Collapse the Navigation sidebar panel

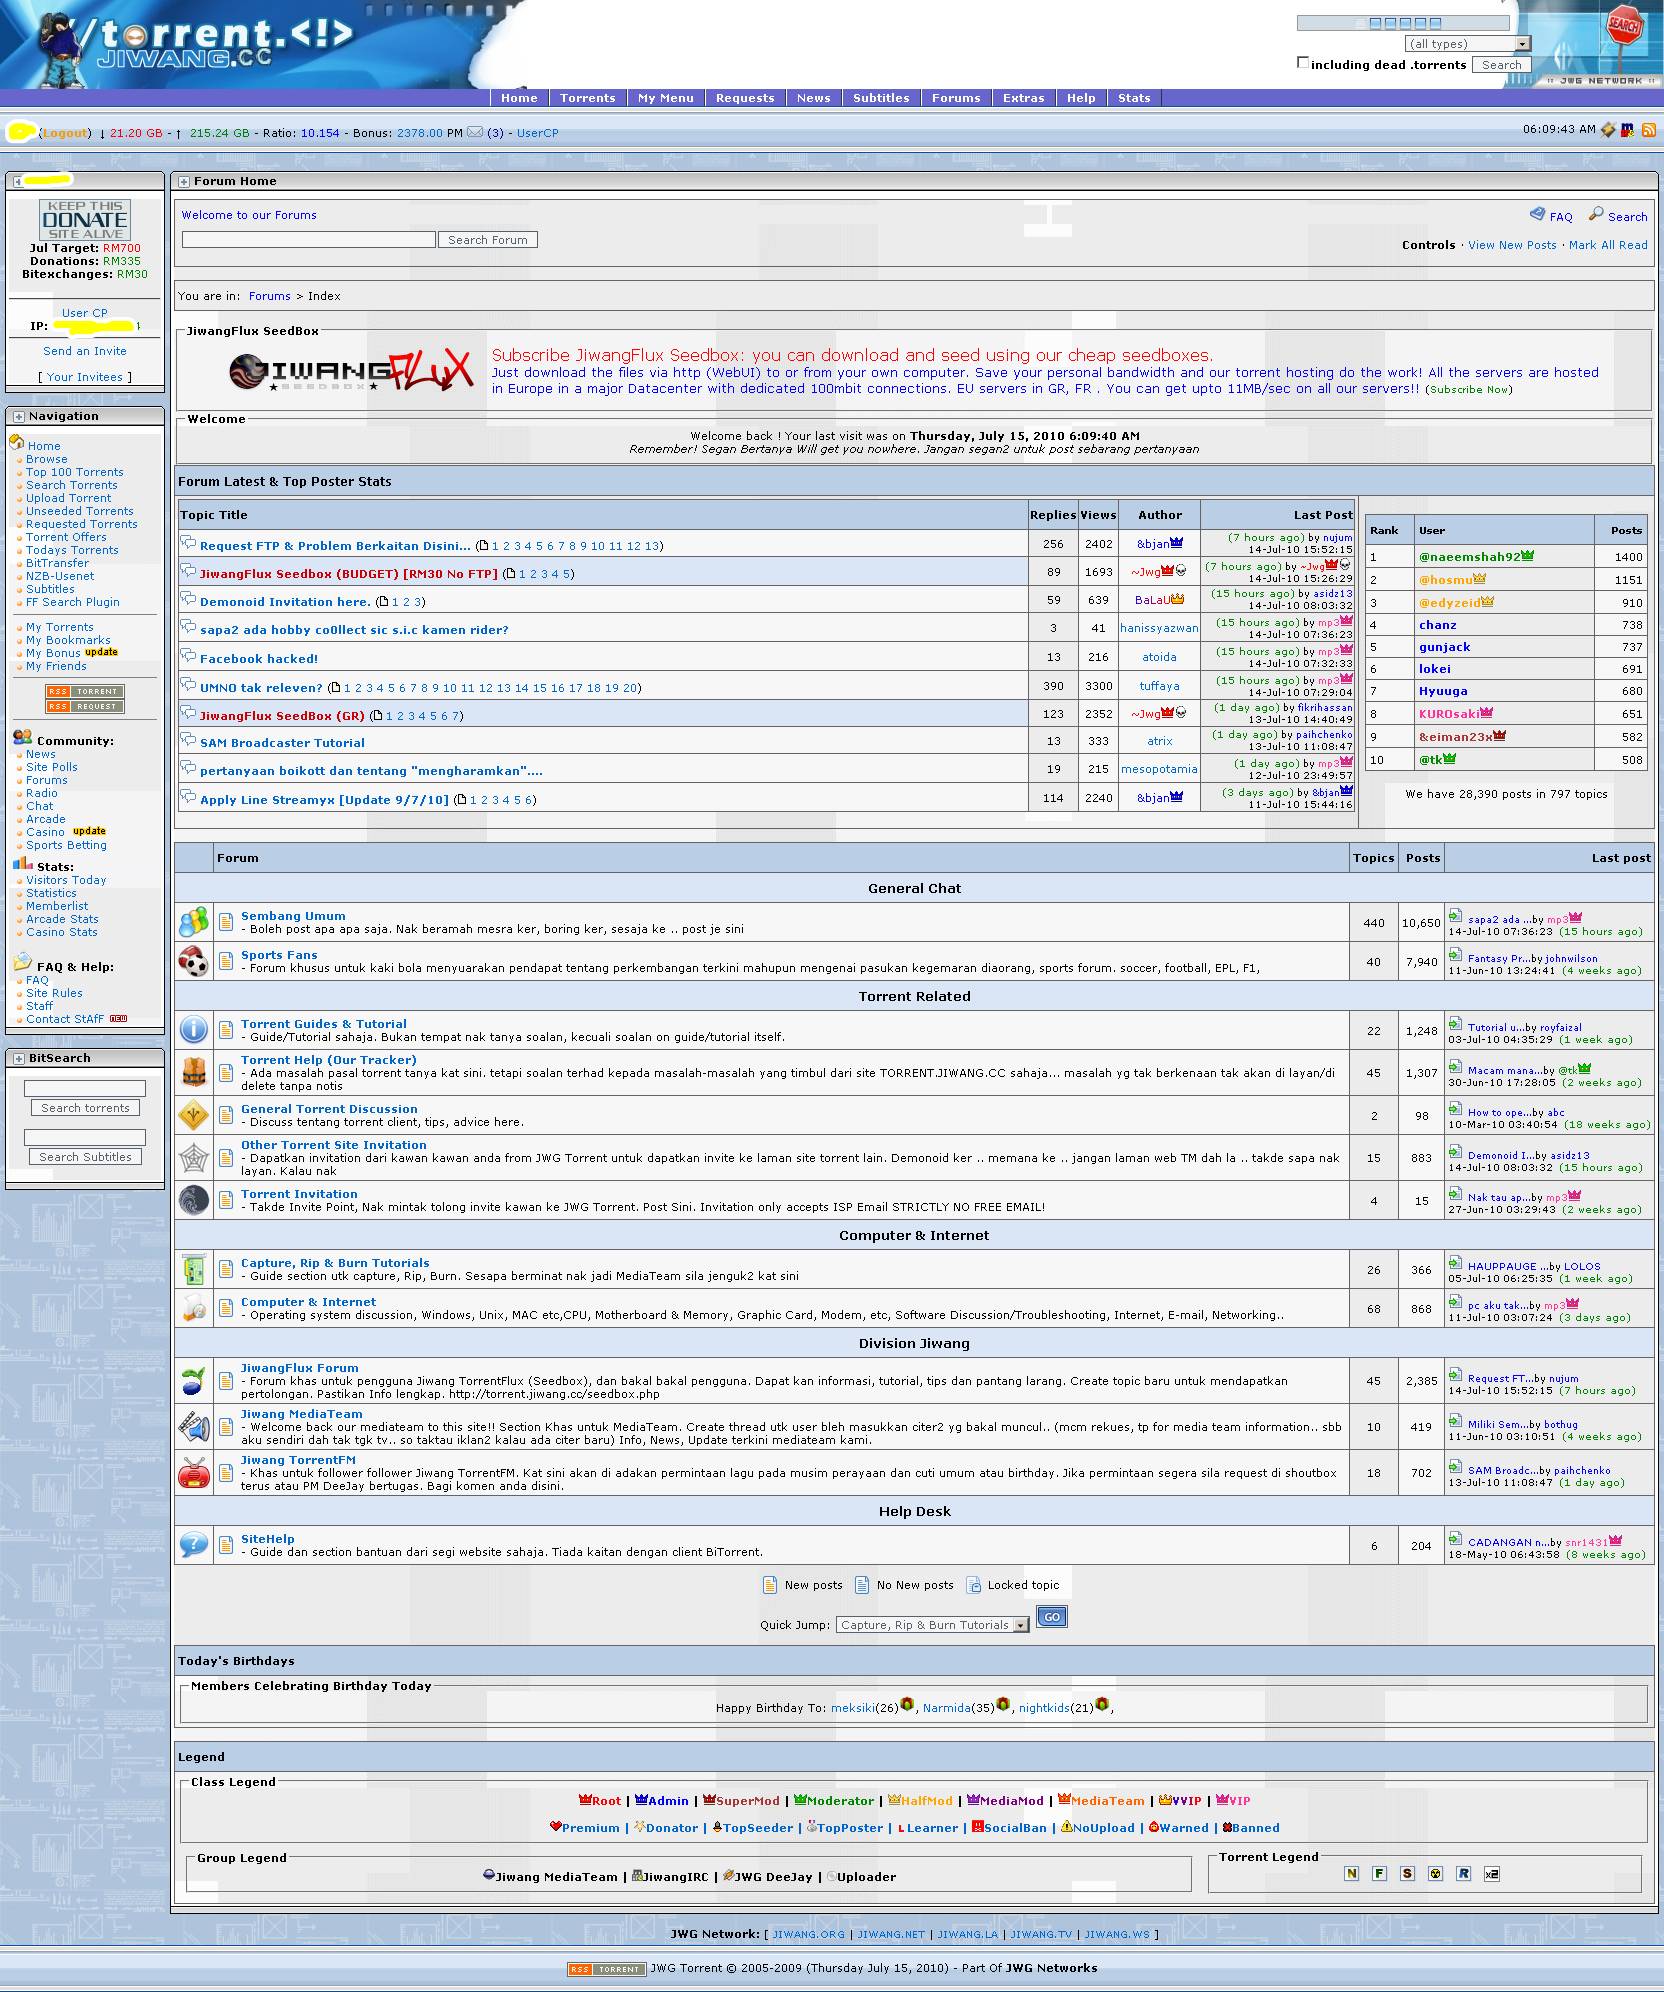click(19, 417)
